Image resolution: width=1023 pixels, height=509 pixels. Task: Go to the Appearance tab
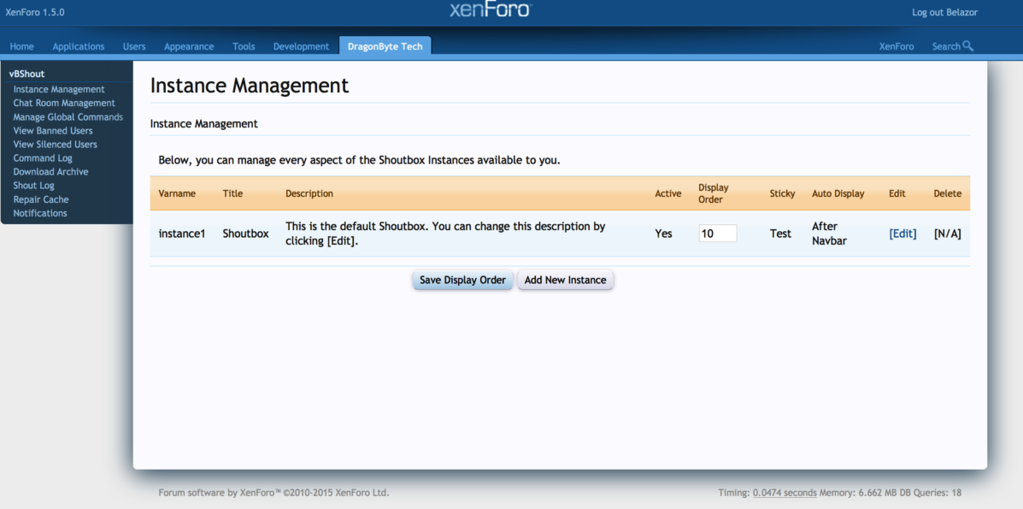(x=189, y=46)
